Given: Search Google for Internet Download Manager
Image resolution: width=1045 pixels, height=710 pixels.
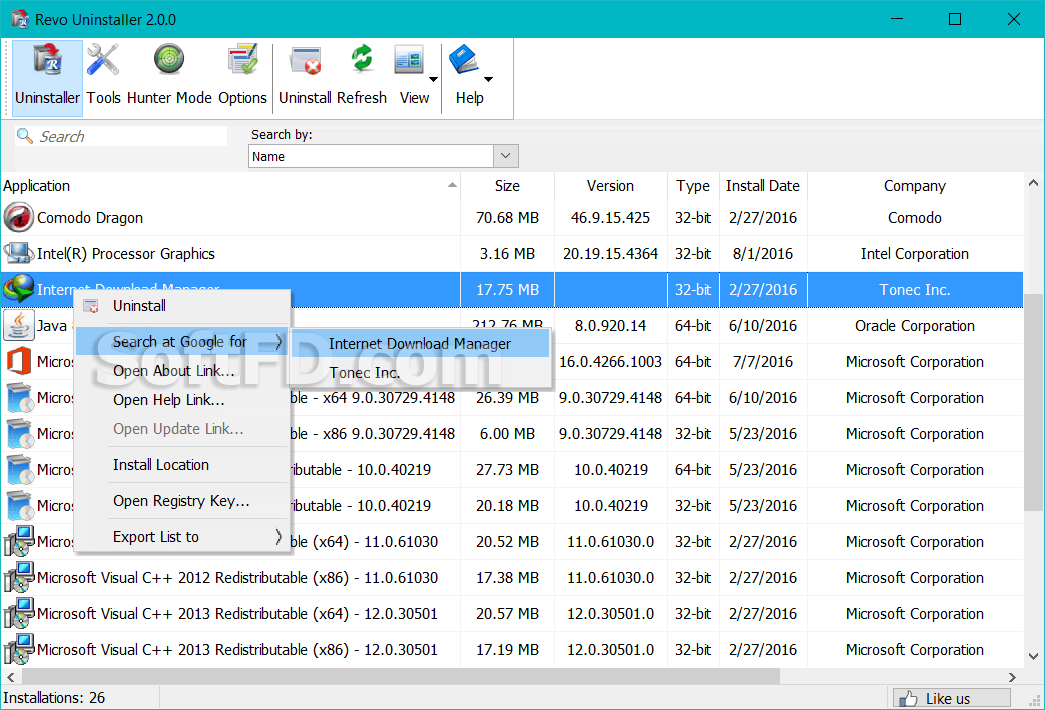Looking at the screenshot, I should (420, 343).
